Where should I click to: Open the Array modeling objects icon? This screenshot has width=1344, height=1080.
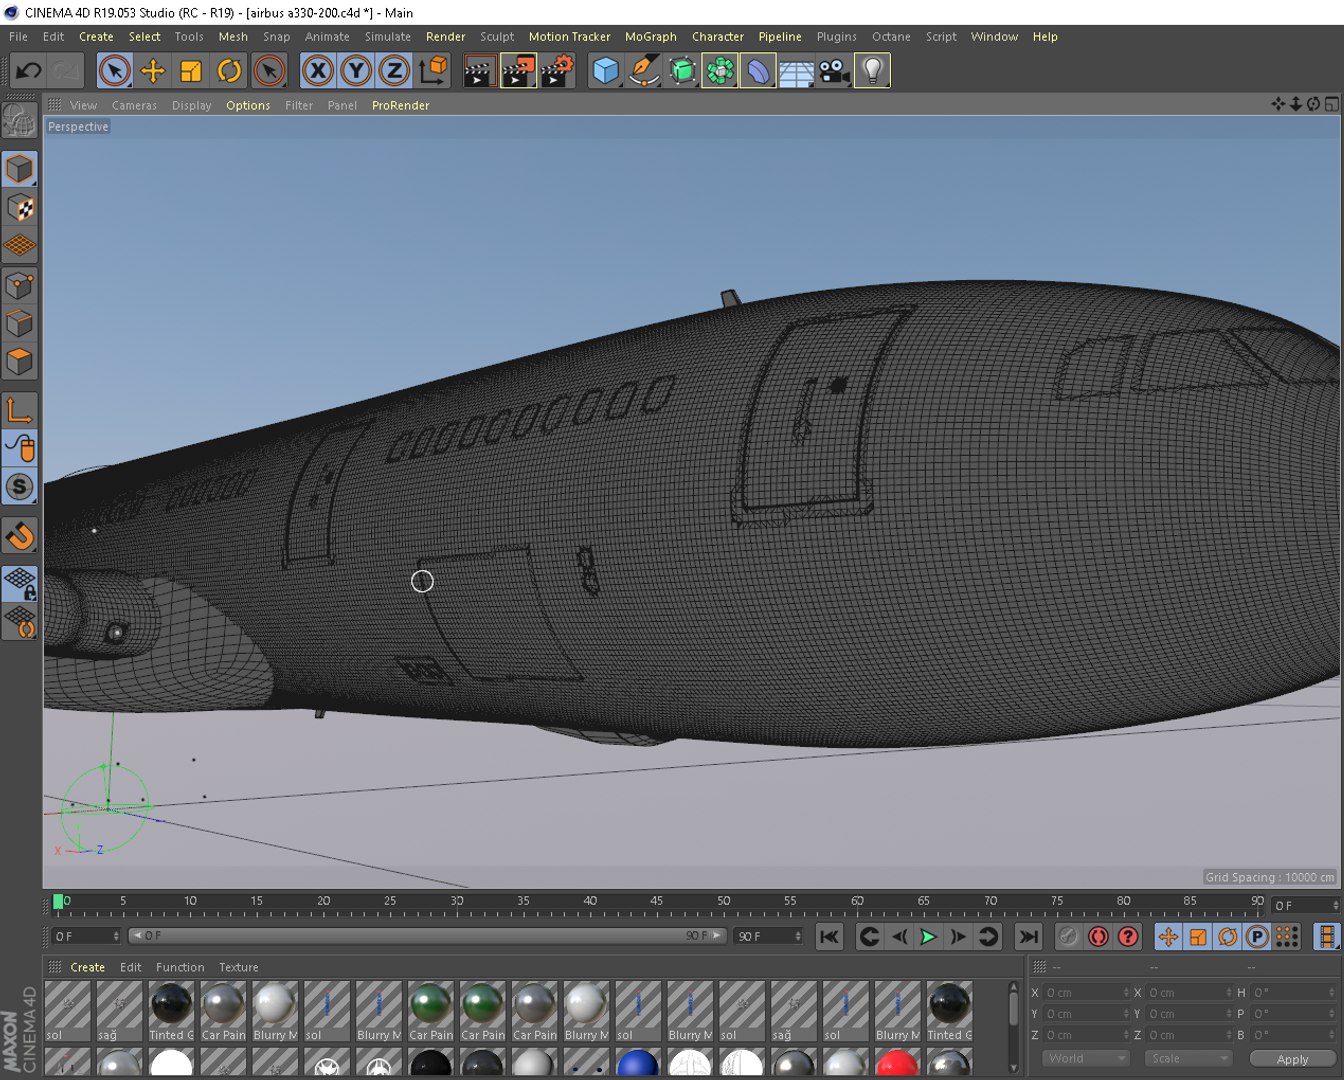[x=720, y=70]
